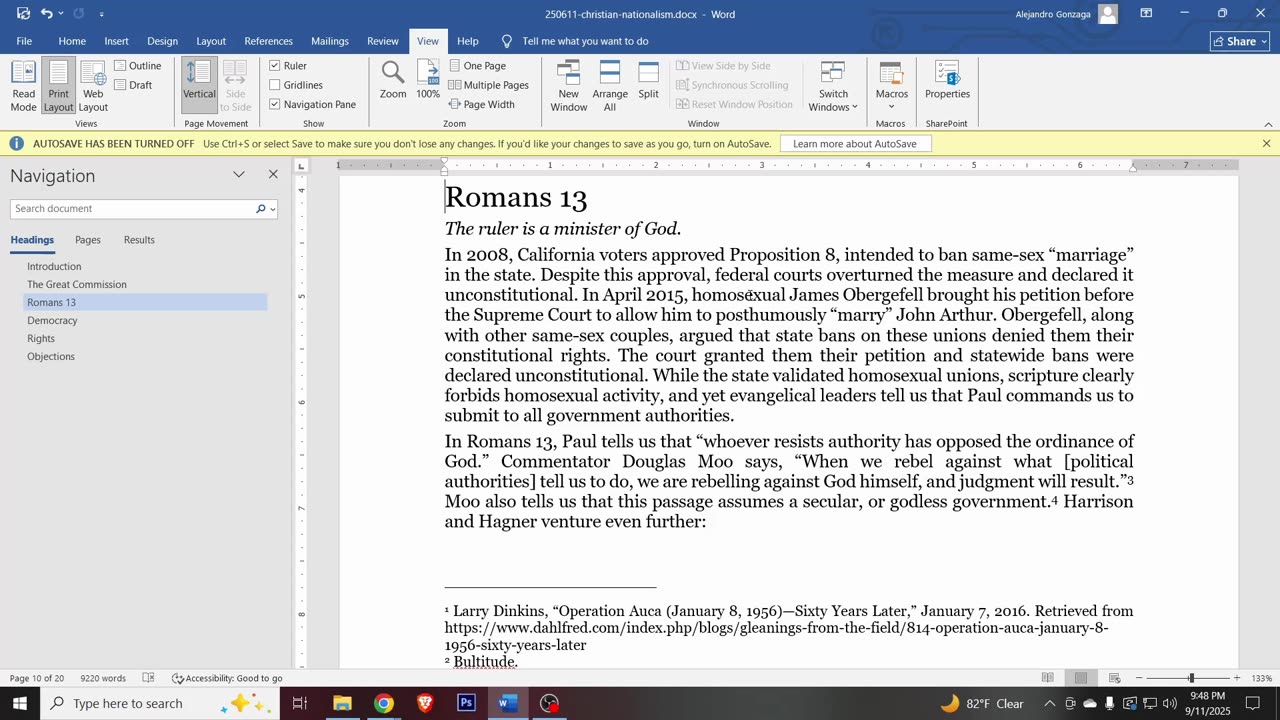Jump to the Democracy heading

point(52,320)
